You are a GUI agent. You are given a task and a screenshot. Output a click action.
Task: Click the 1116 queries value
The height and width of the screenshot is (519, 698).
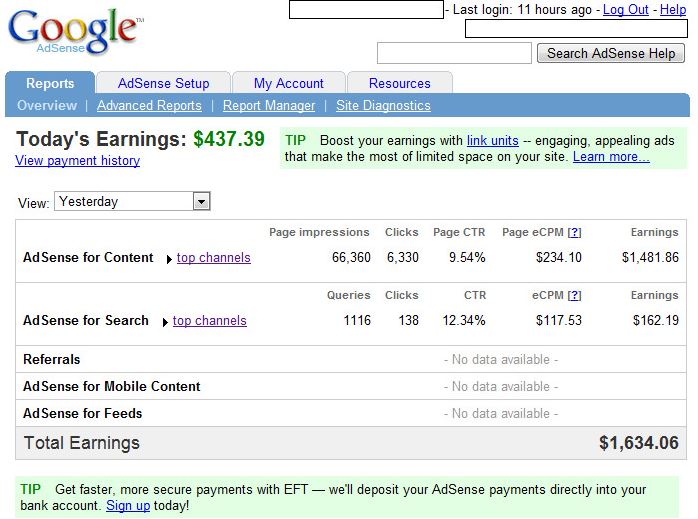click(357, 320)
